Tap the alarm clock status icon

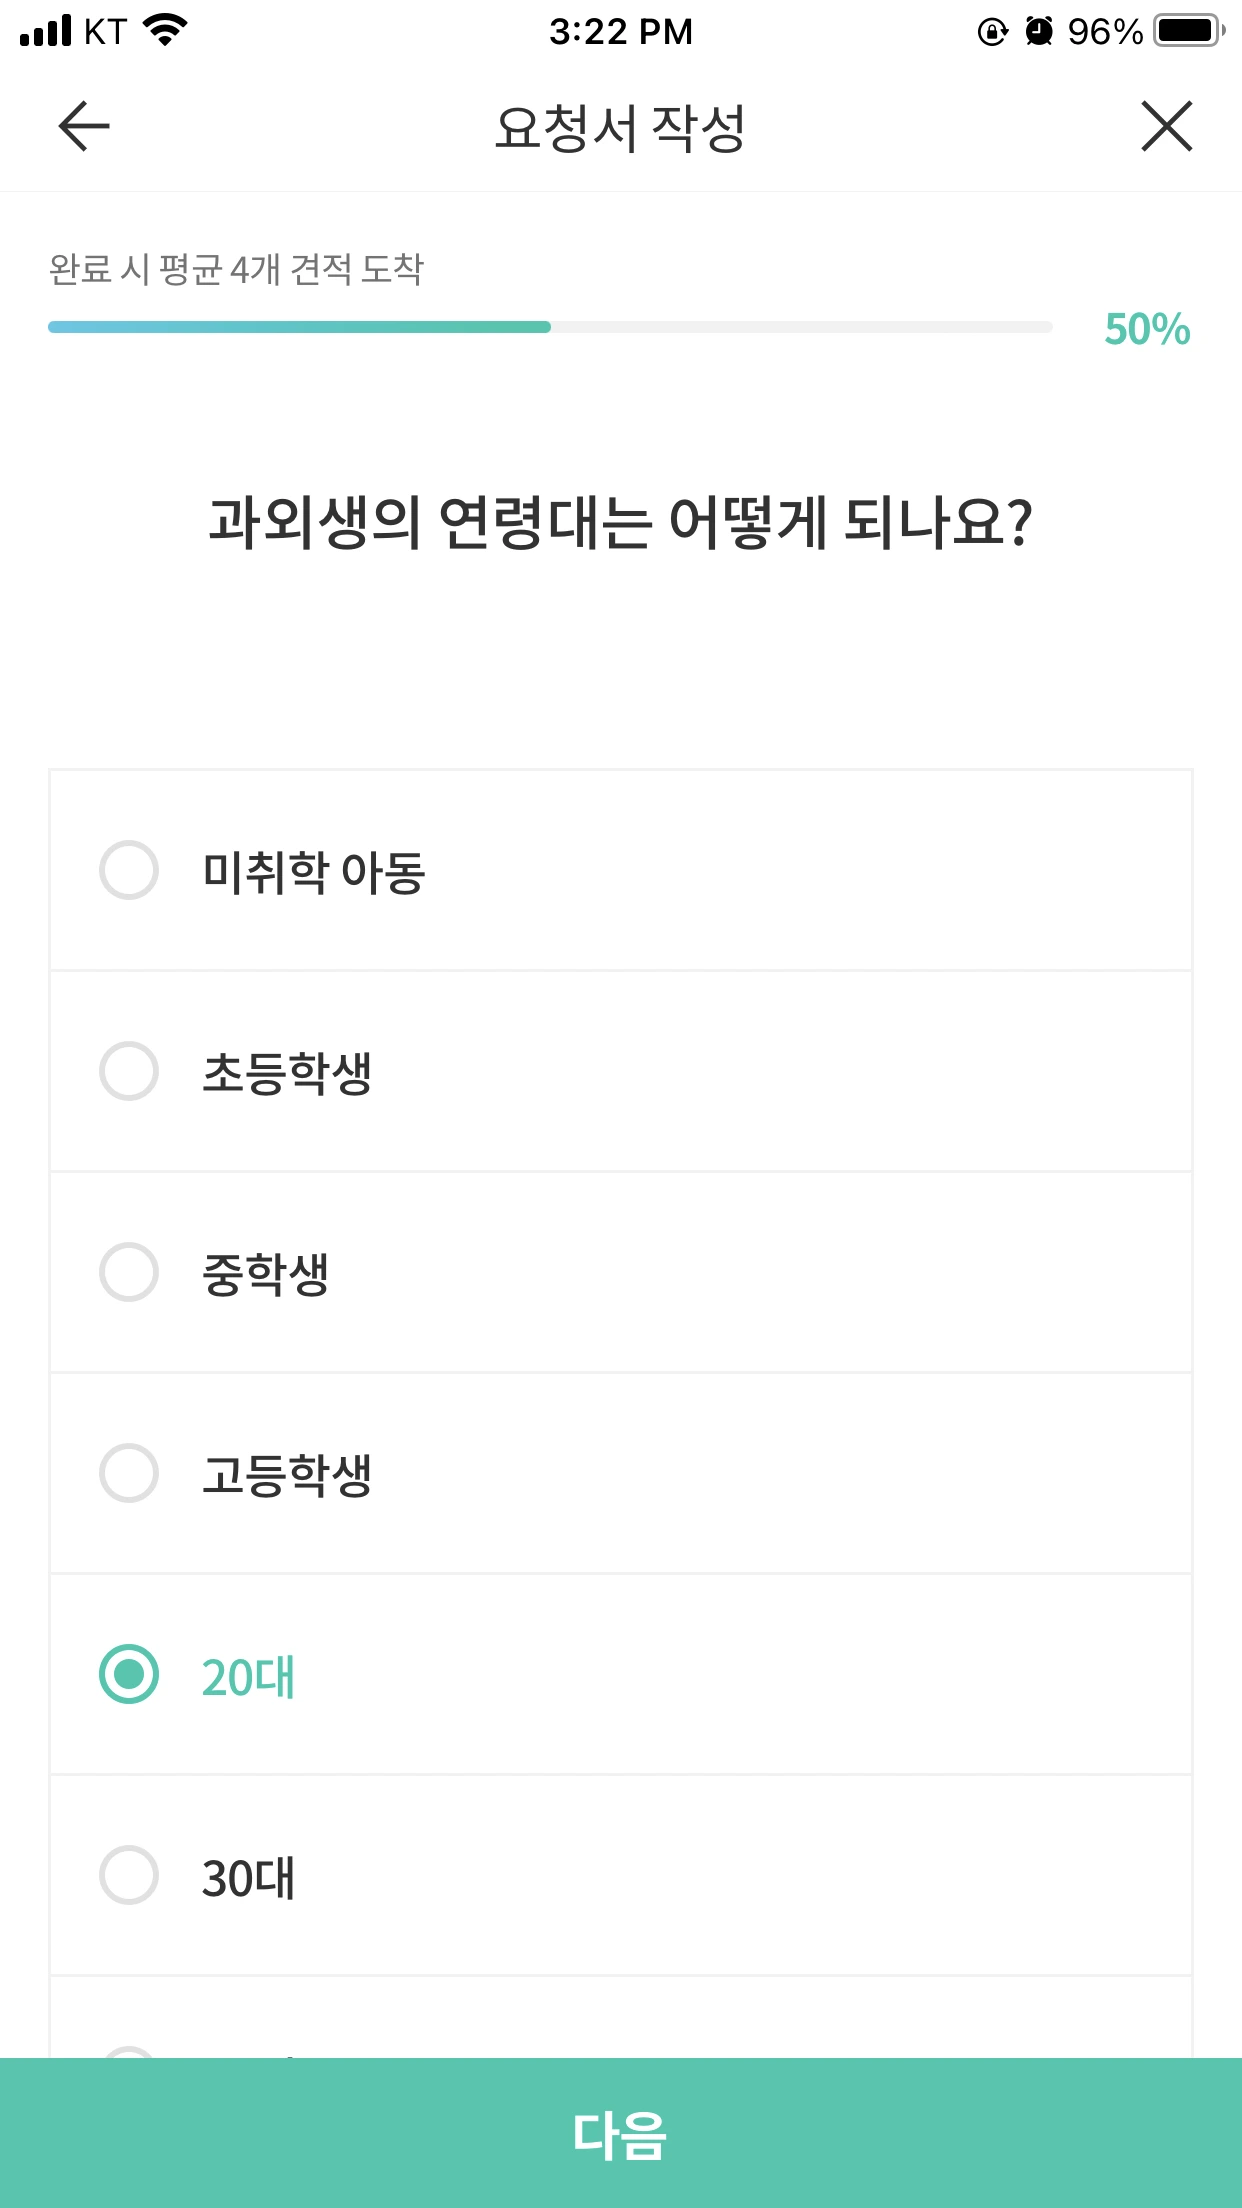[1040, 32]
